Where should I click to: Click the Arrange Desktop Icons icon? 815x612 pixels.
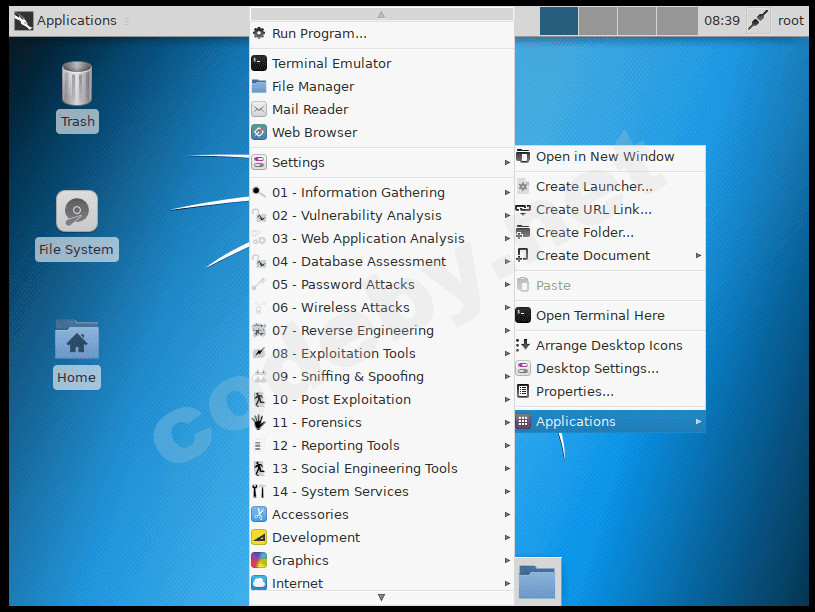(x=523, y=345)
